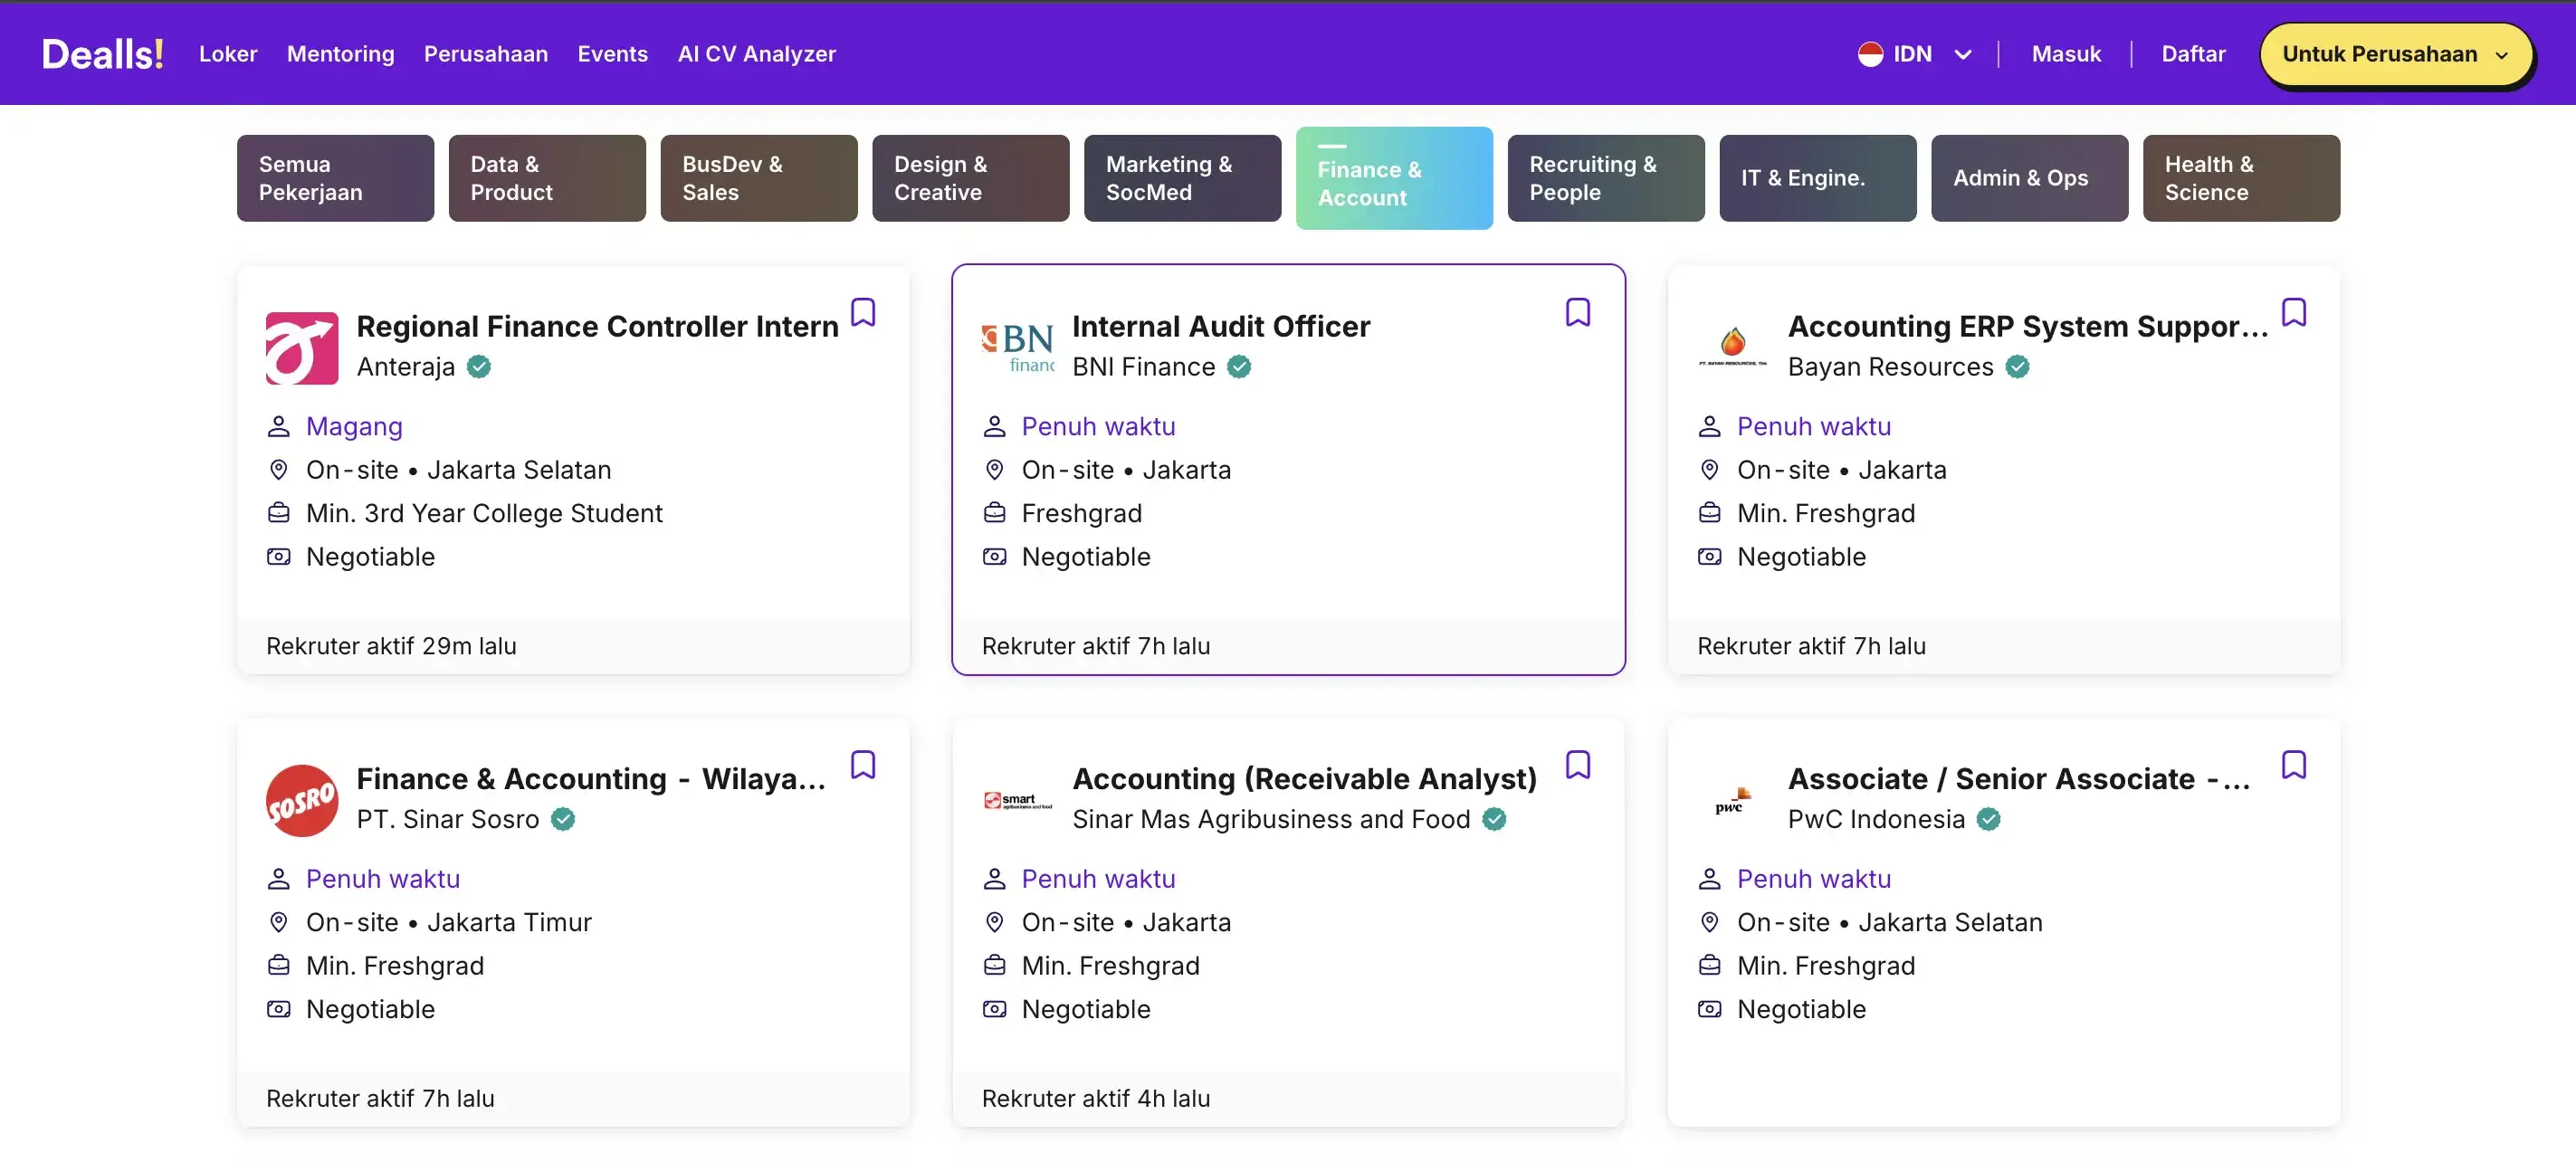Bookmark the Accounting ERP System Support job

(x=2294, y=312)
